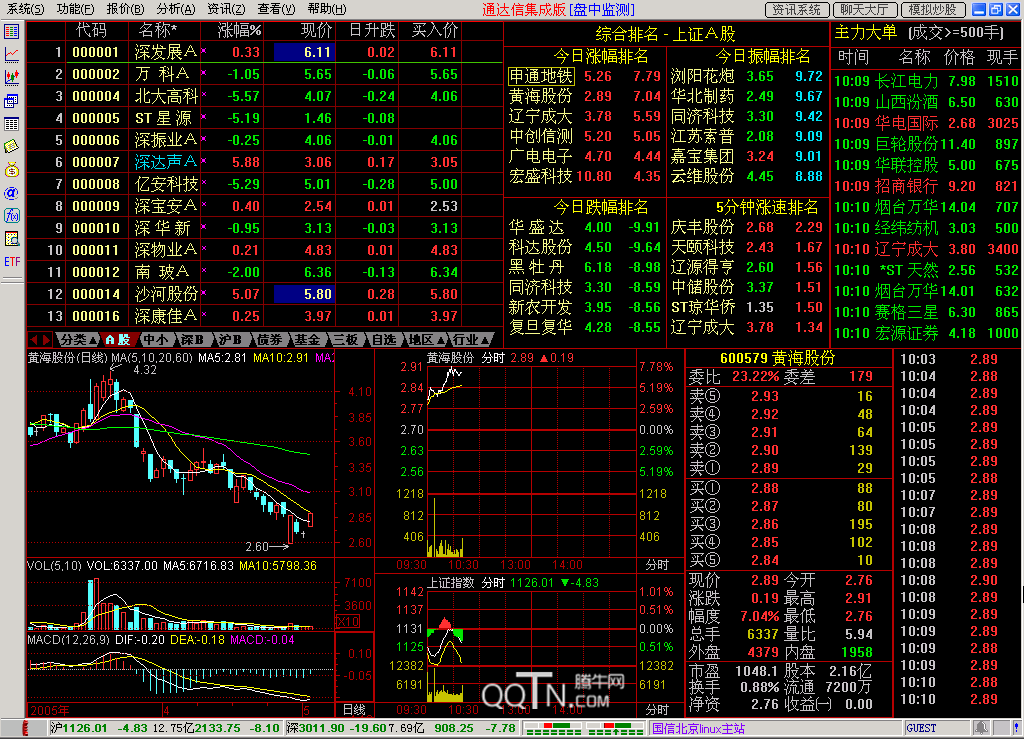This screenshot has height=739, width=1024.
Task: Click 华电国际 in the big orders list
Action: point(906,123)
